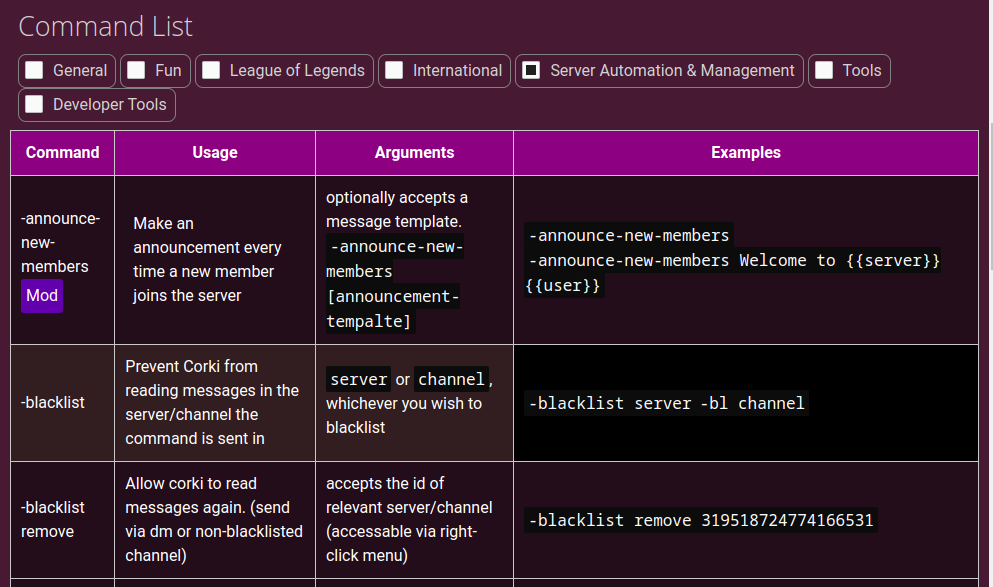Uncheck Server Automation & Management filter
Screen dimensions: 993x587
tap(532, 71)
